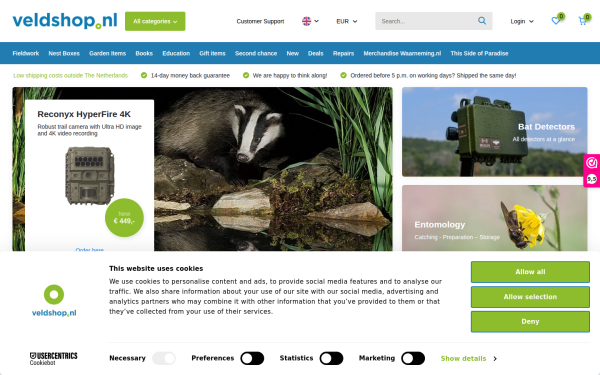Viewport: 600px width, 375px height.
Task: Open the Deals menu item
Action: [316, 53]
